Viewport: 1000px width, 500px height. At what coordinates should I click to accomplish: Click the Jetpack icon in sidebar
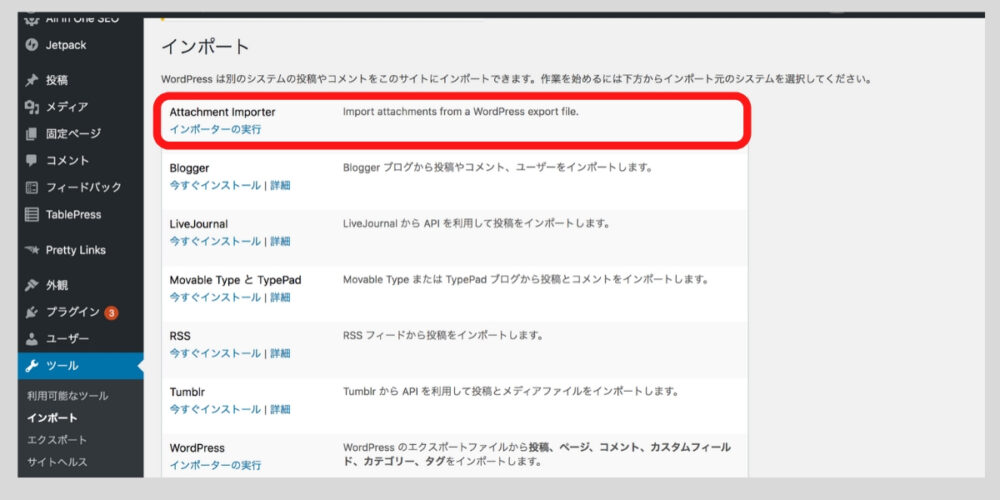click(31, 45)
